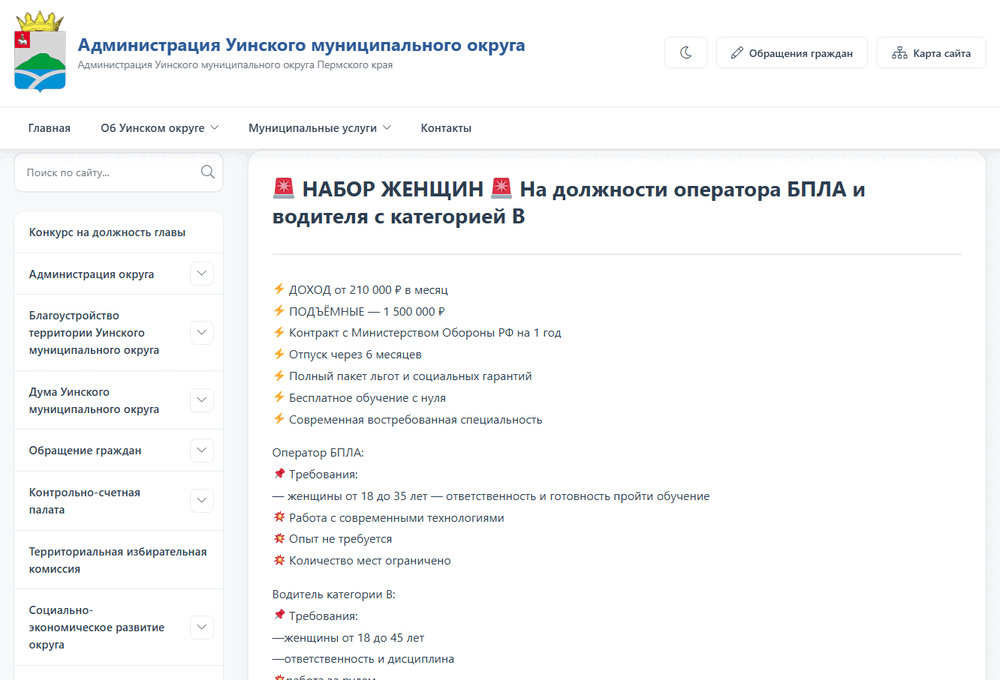
Task: Expand the Благоустройство территории submenu
Action: pos(202,332)
